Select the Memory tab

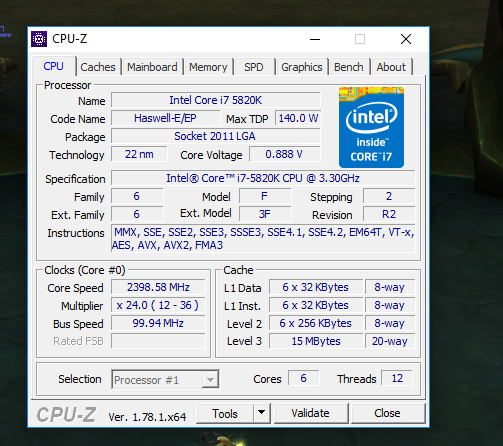point(208,67)
